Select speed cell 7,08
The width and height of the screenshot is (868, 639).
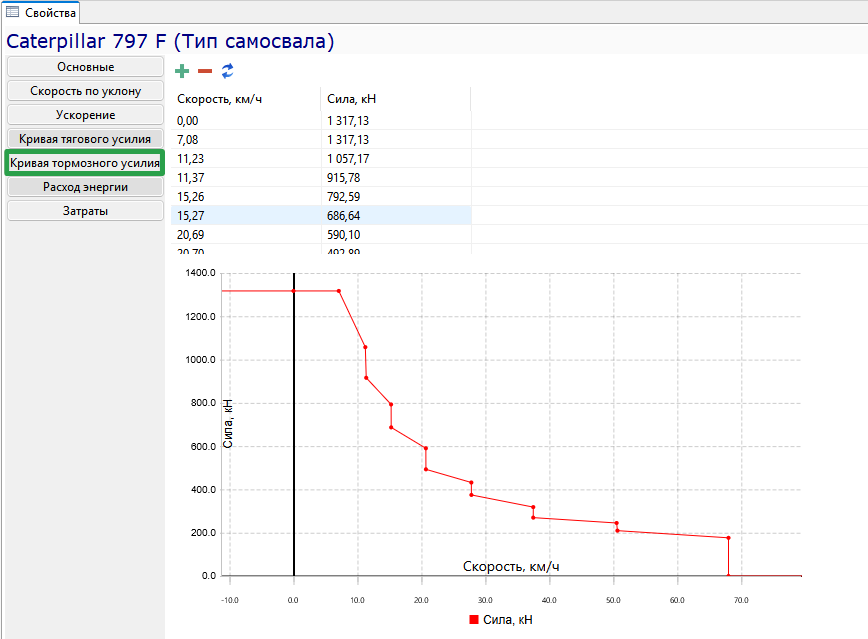coord(246,140)
